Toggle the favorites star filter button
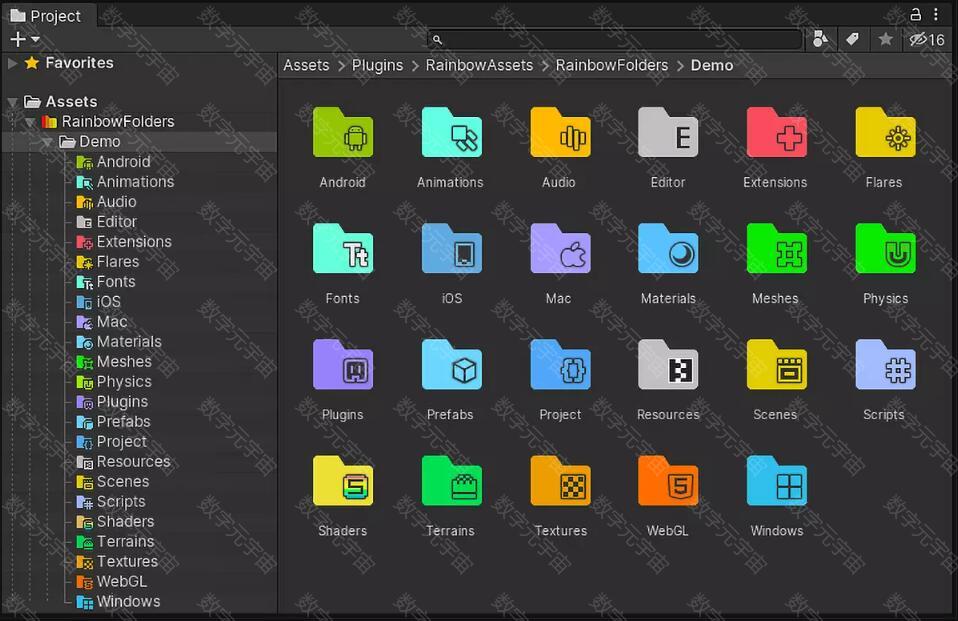958x621 pixels. [x=885, y=39]
